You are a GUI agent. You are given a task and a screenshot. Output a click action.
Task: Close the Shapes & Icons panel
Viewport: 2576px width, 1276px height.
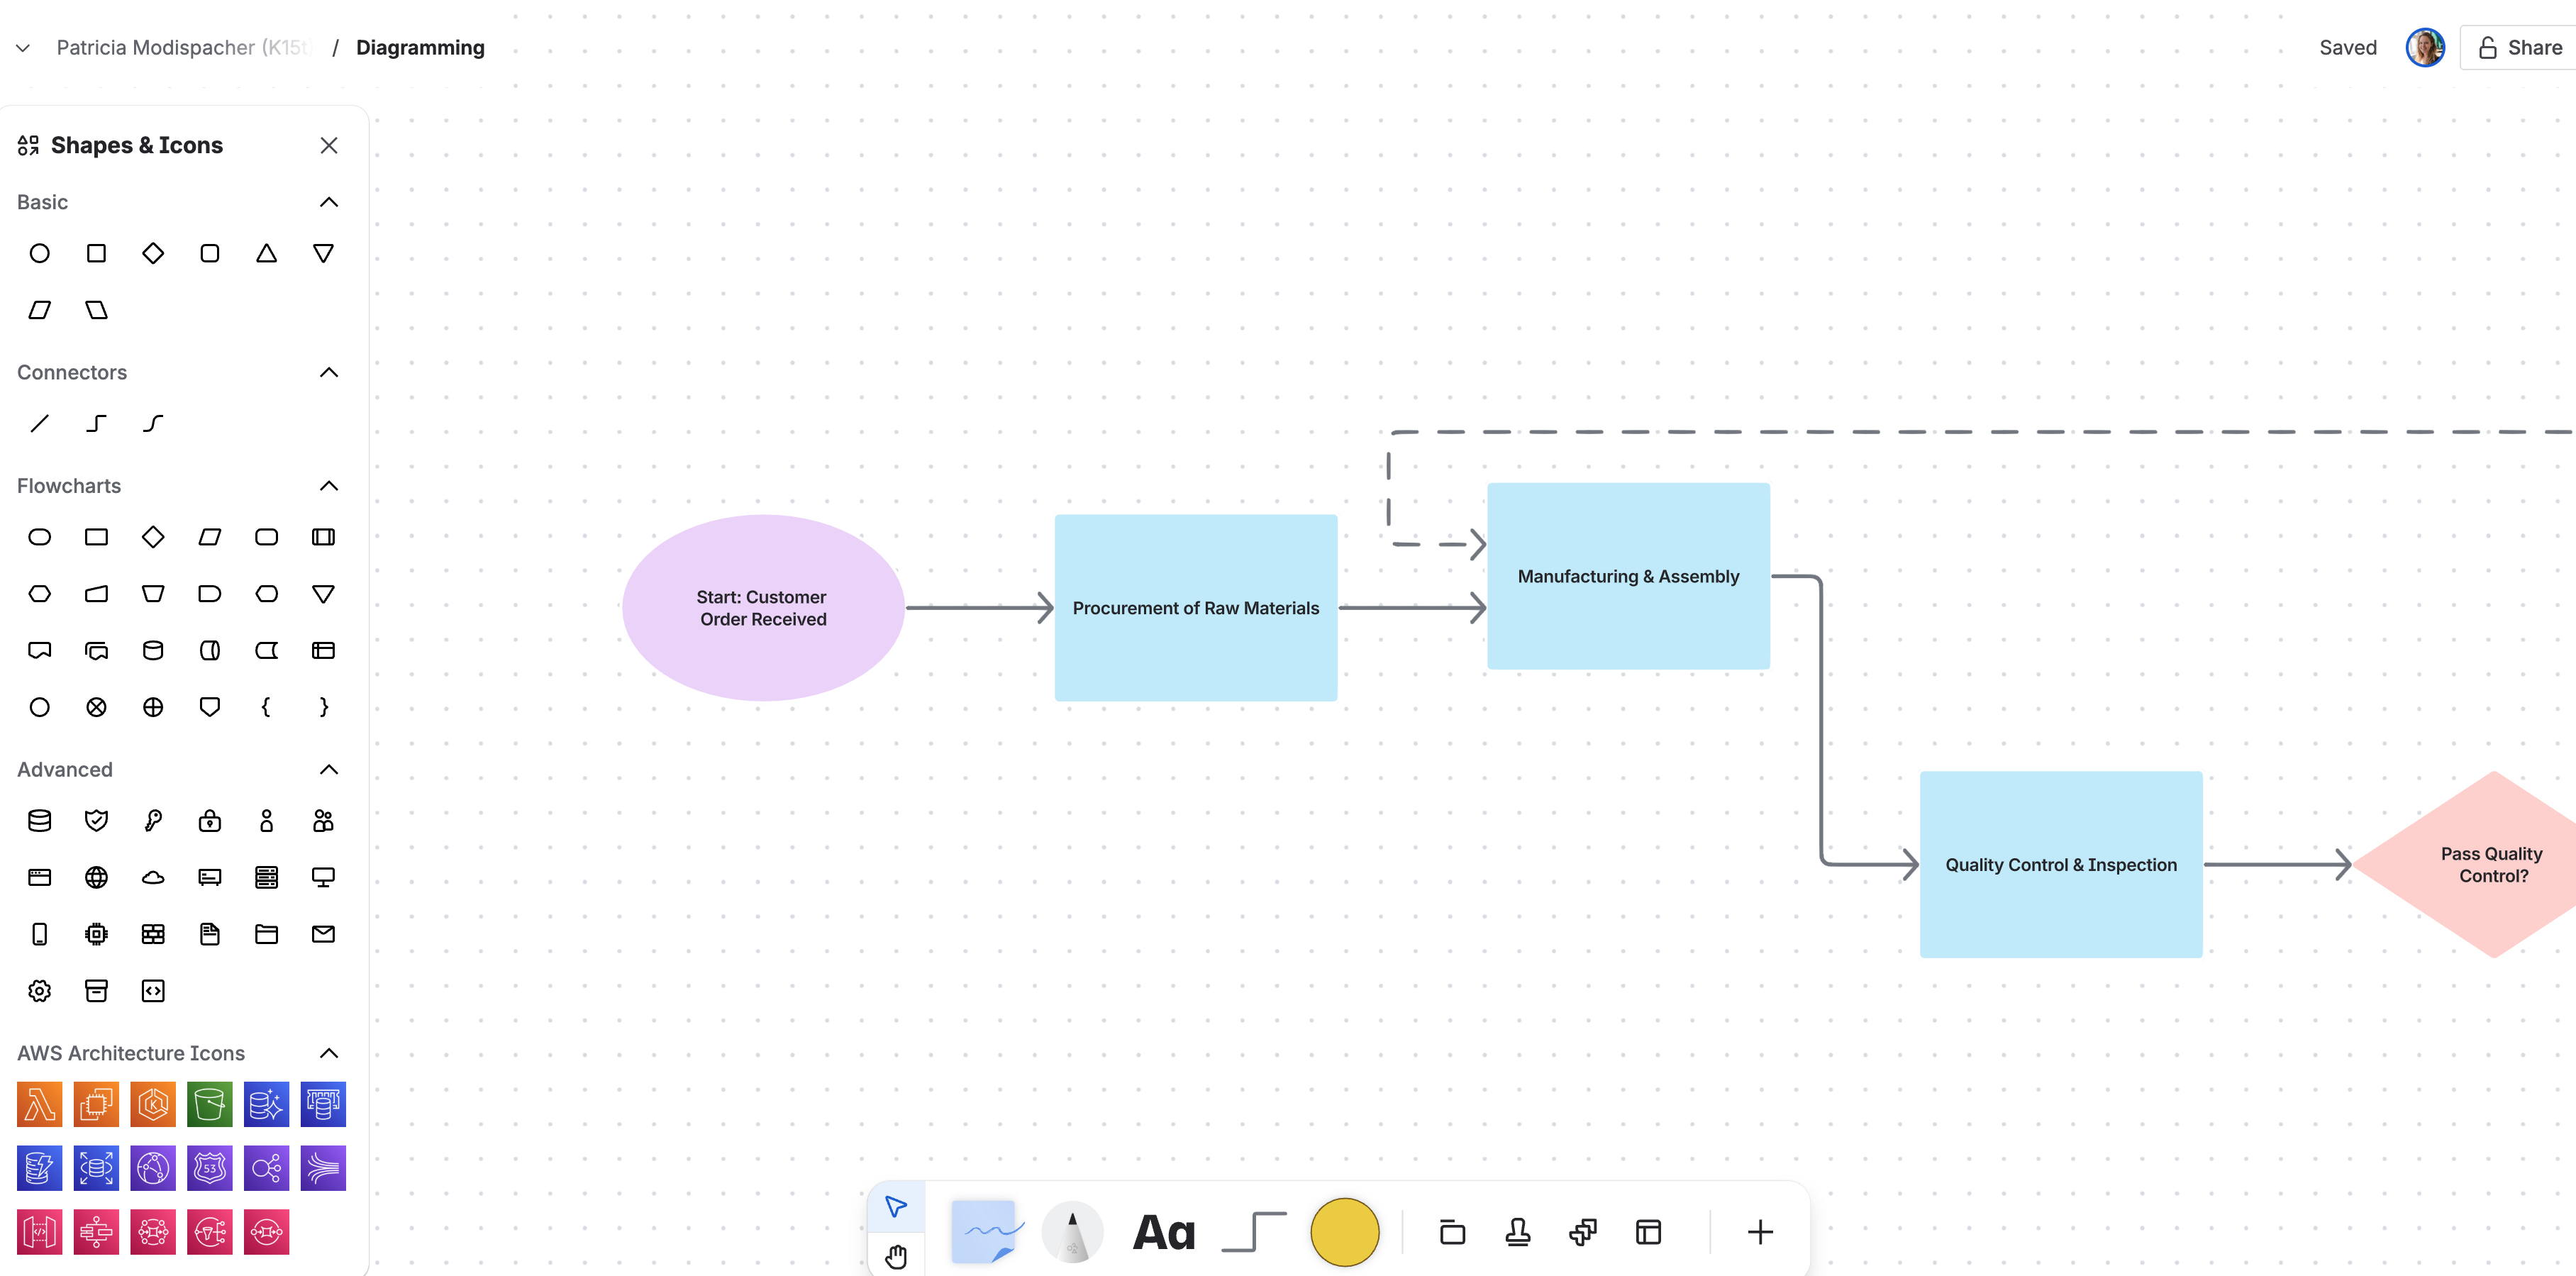coord(328,145)
